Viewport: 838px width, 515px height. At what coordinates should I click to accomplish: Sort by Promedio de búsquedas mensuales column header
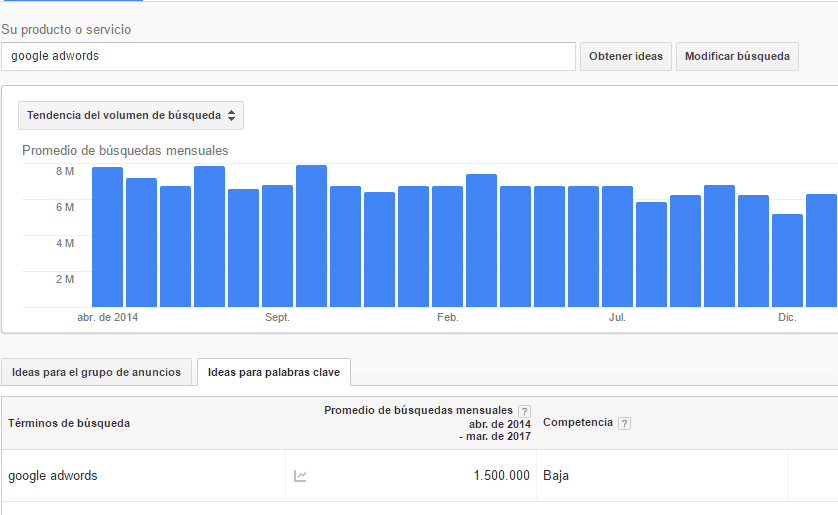[418, 410]
